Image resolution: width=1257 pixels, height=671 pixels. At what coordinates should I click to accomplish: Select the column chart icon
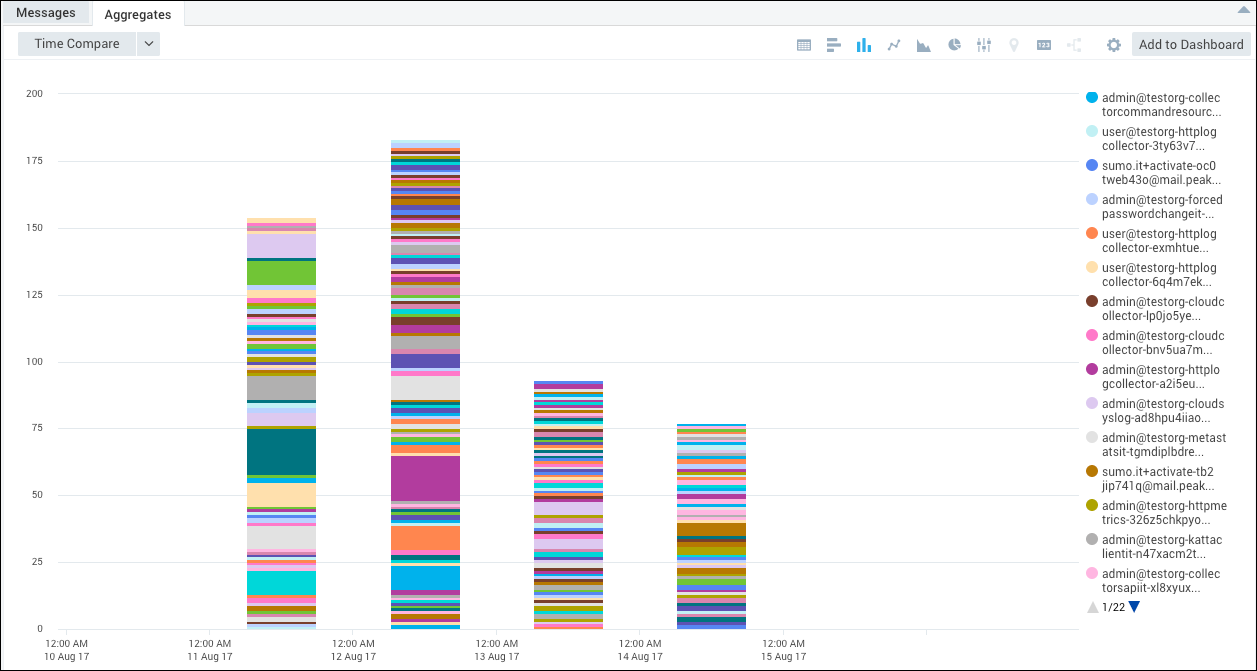click(864, 45)
